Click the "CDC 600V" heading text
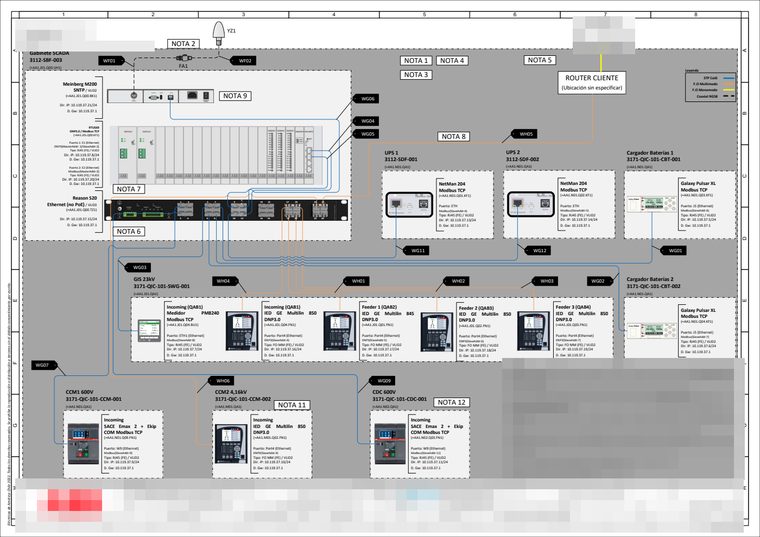 [x=384, y=392]
